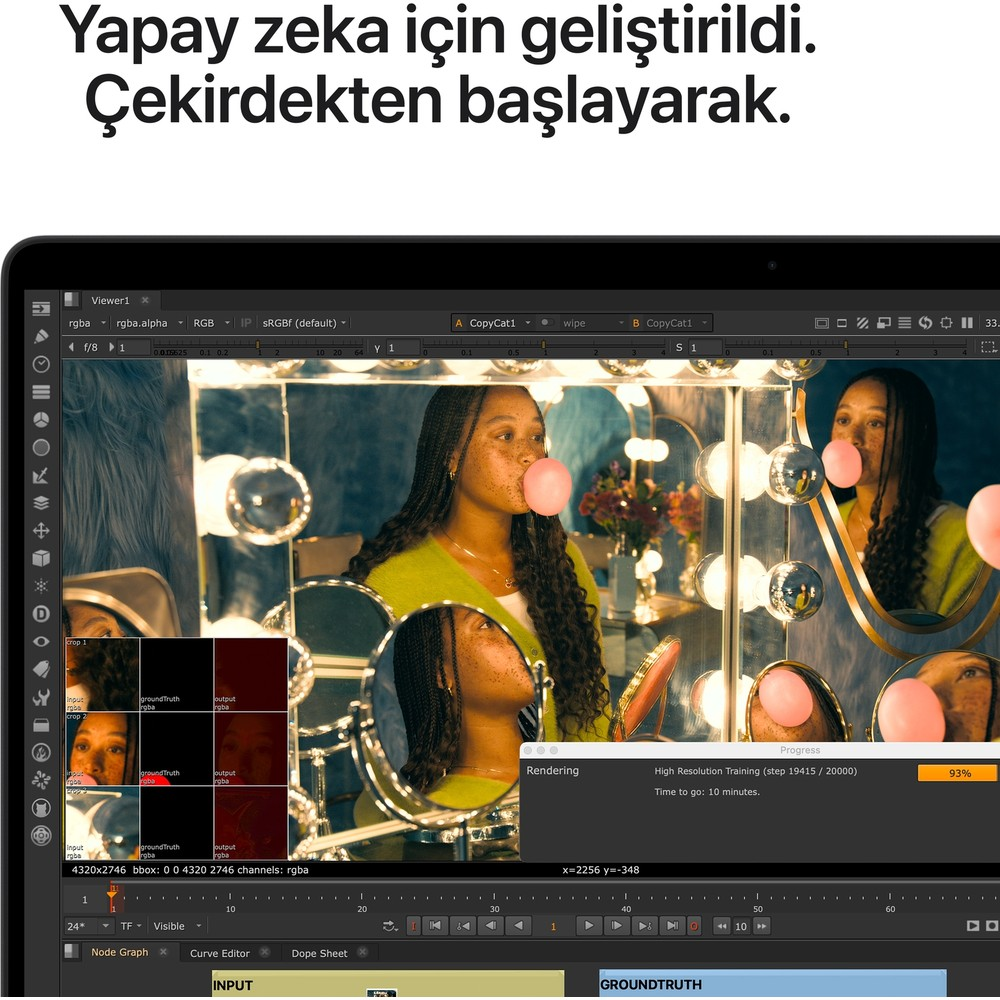The width and height of the screenshot is (1000, 1000).
Task: Click the play forward button
Action: (x=589, y=925)
